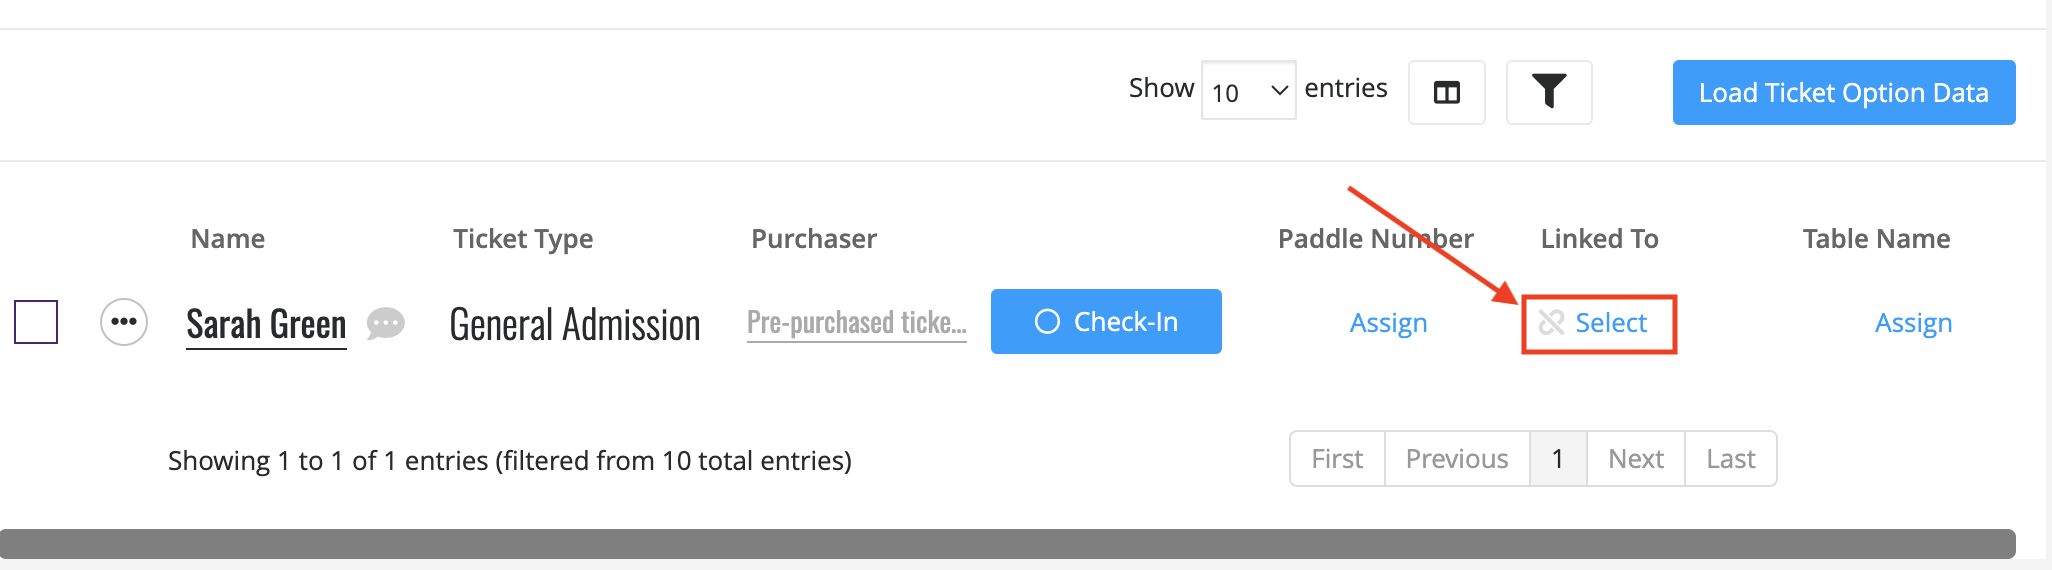Screen dimensions: 2052x570
Task: Click the broken-link icon in Linked To
Action: click(x=1551, y=322)
